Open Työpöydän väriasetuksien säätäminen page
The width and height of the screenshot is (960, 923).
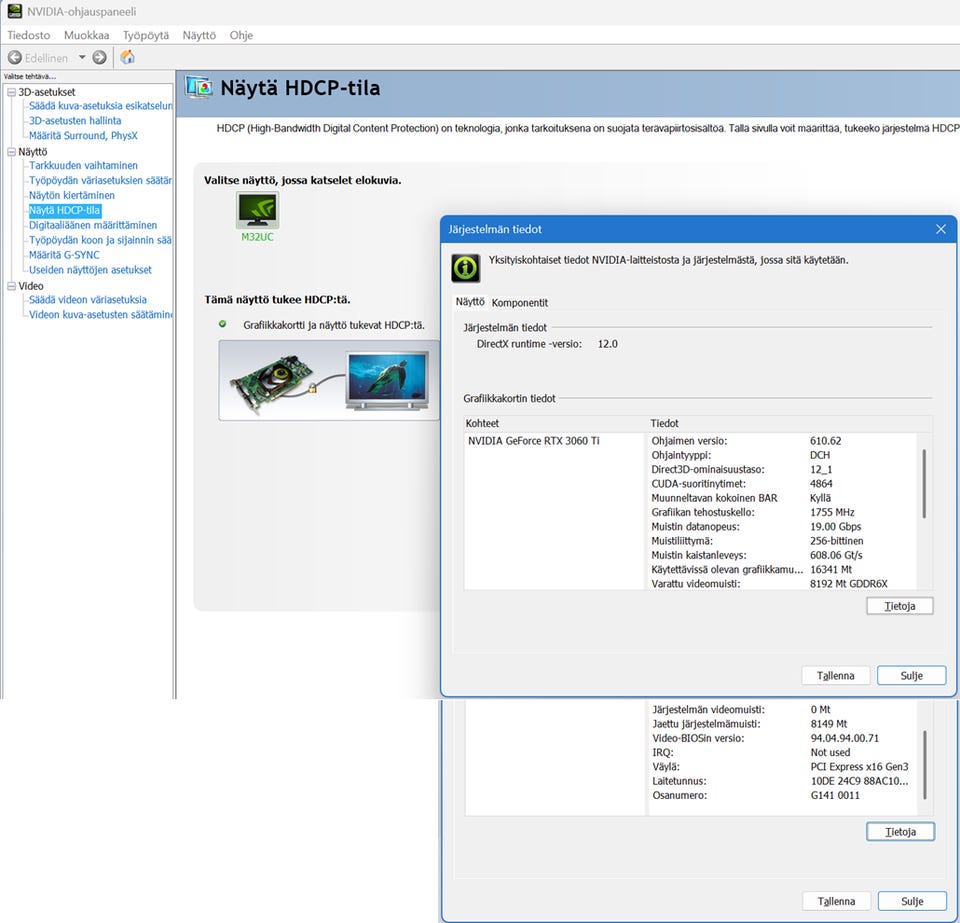point(100,180)
